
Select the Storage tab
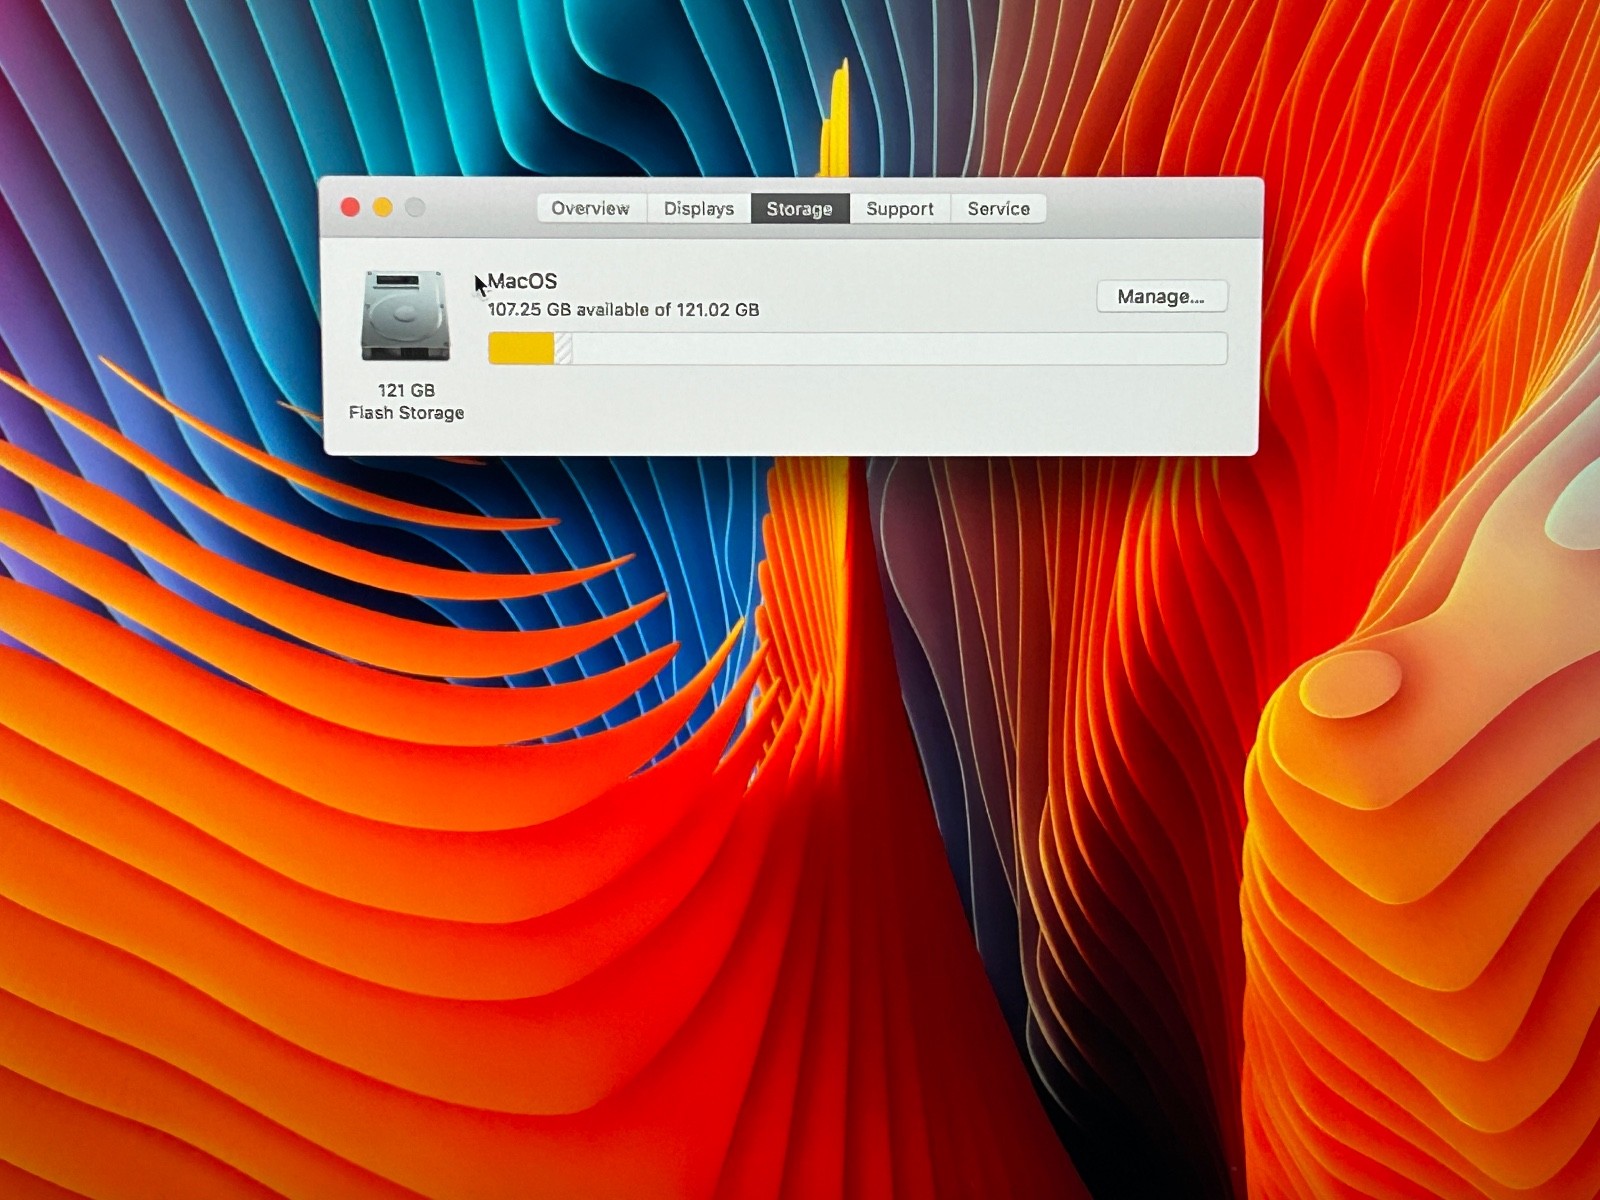click(x=800, y=208)
